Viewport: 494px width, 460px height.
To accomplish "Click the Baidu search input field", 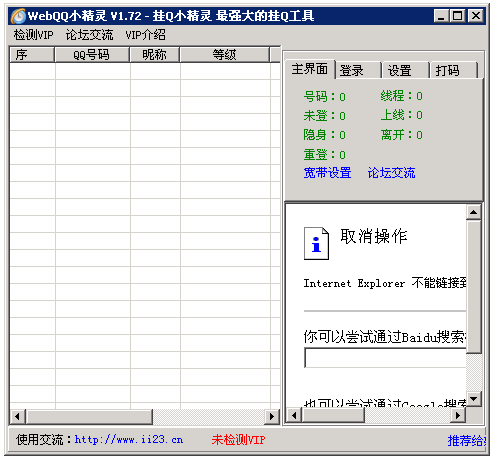I will click(x=385, y=358).
